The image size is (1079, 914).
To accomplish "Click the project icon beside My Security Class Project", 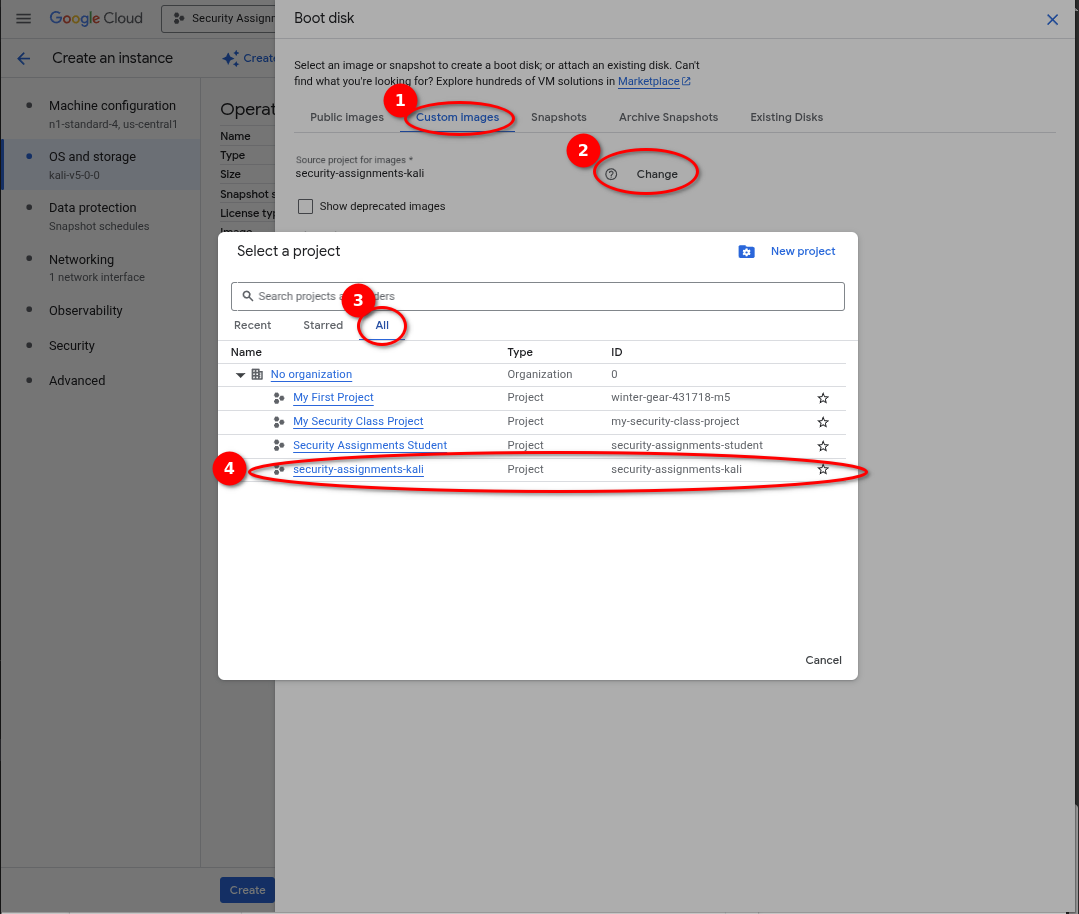I will click(x=279, y=422).
